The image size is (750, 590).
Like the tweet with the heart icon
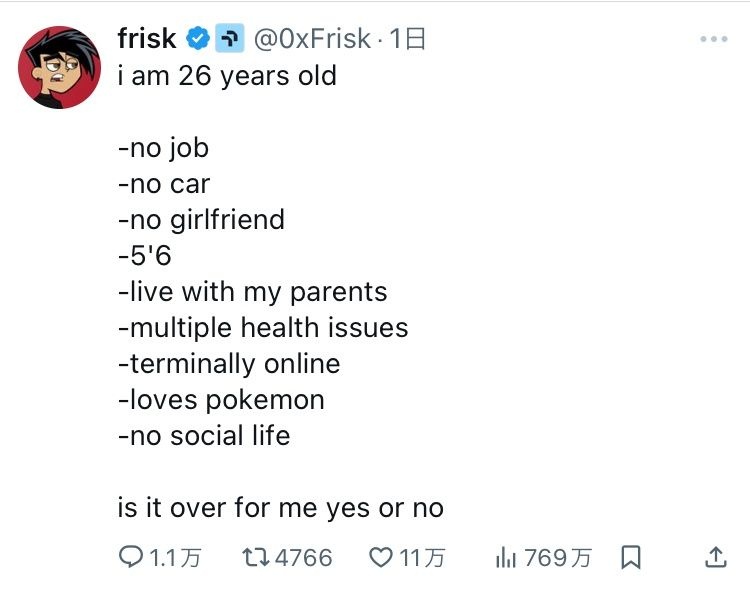381,557
